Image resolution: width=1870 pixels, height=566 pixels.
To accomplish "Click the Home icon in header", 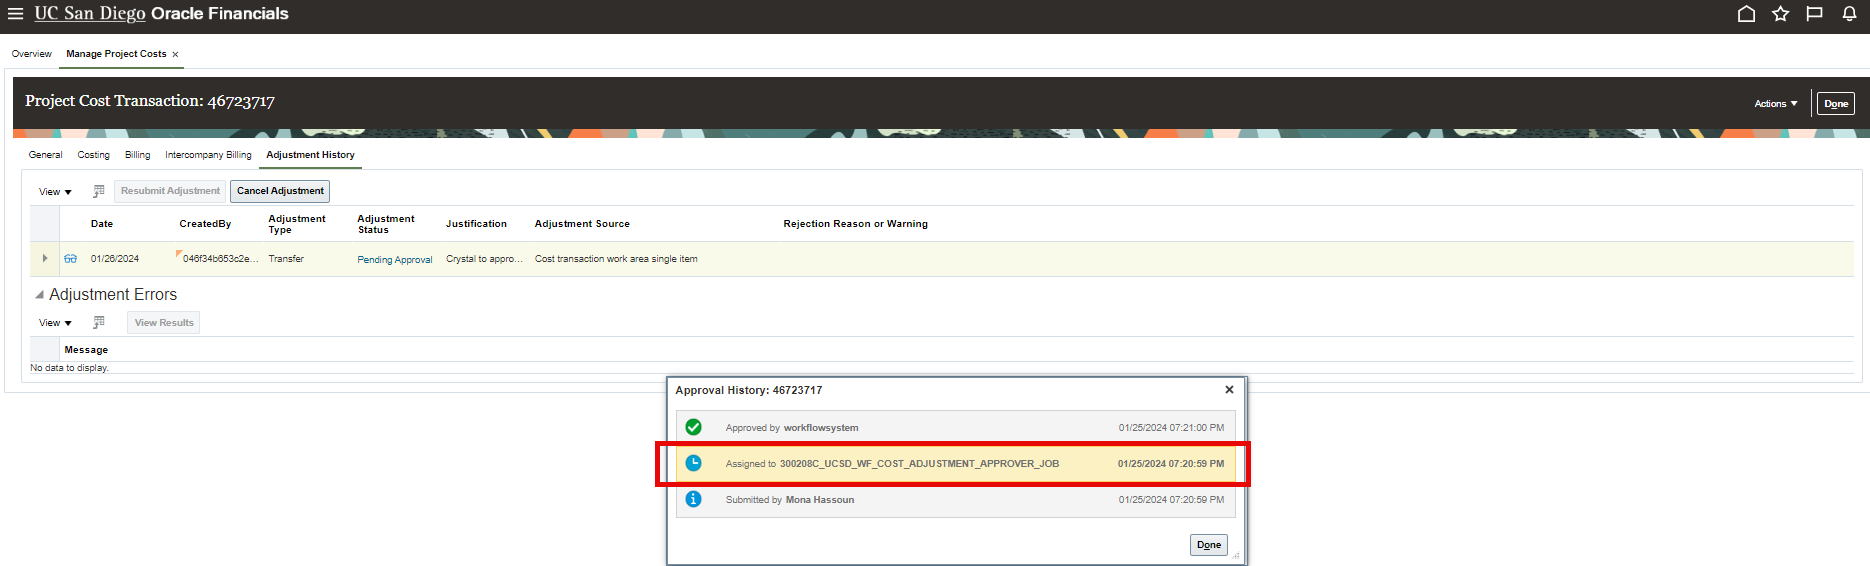I will [x=1746, y=14].
